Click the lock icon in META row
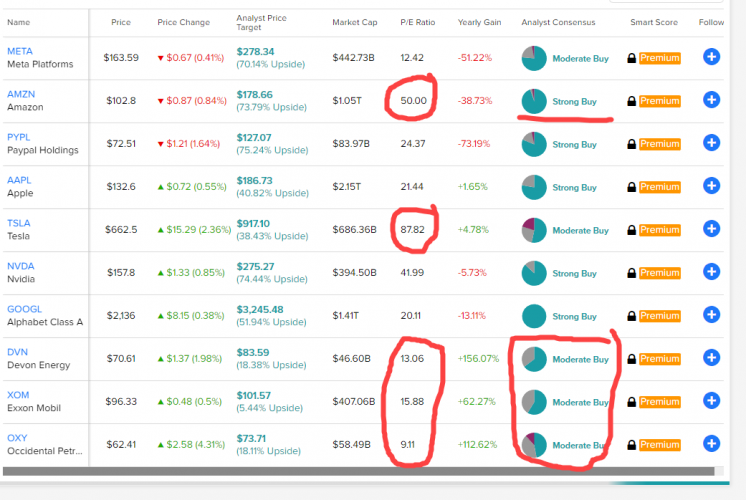 (631, 58)
